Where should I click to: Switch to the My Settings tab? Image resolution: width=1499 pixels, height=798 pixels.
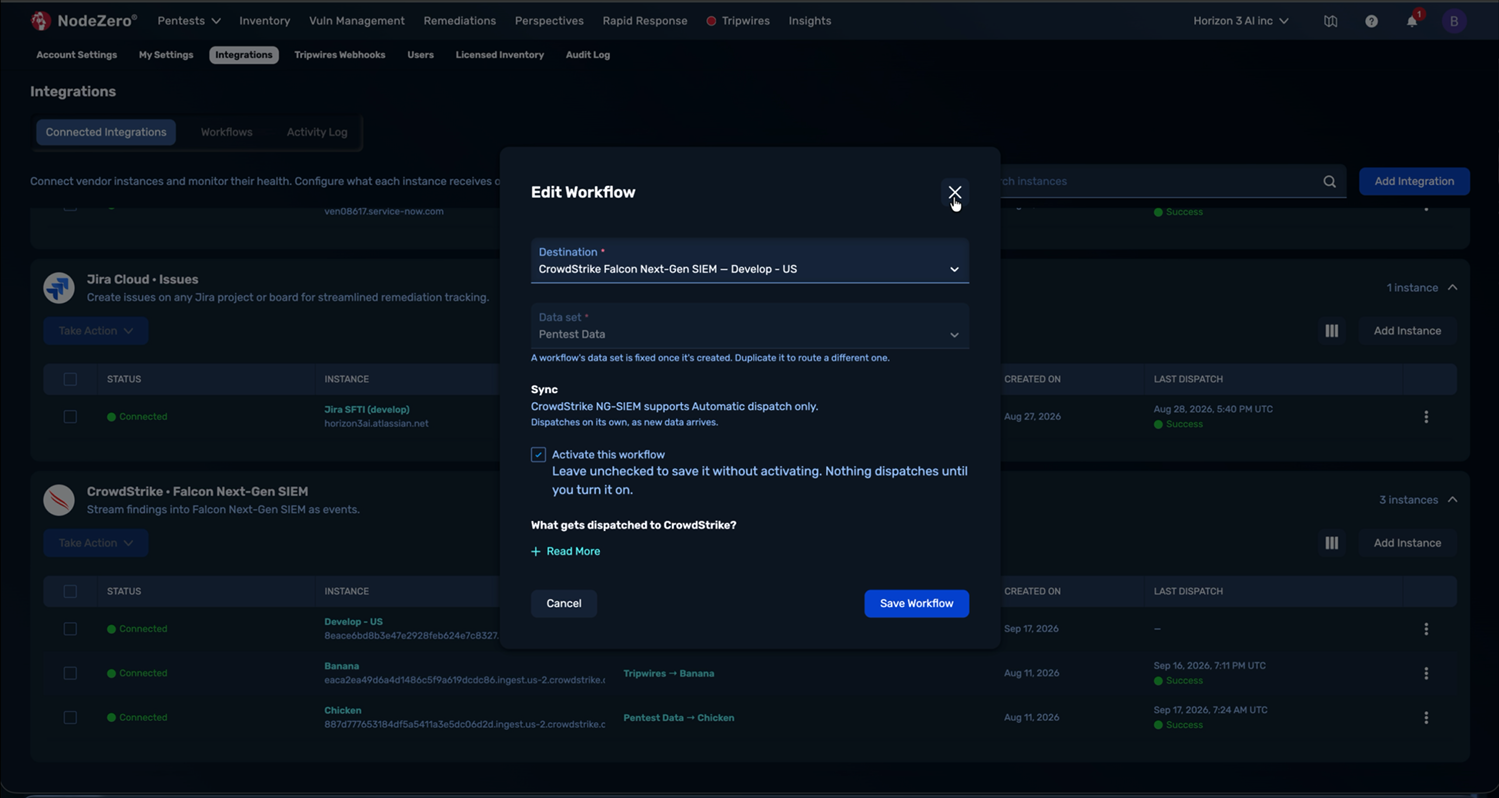166,55
